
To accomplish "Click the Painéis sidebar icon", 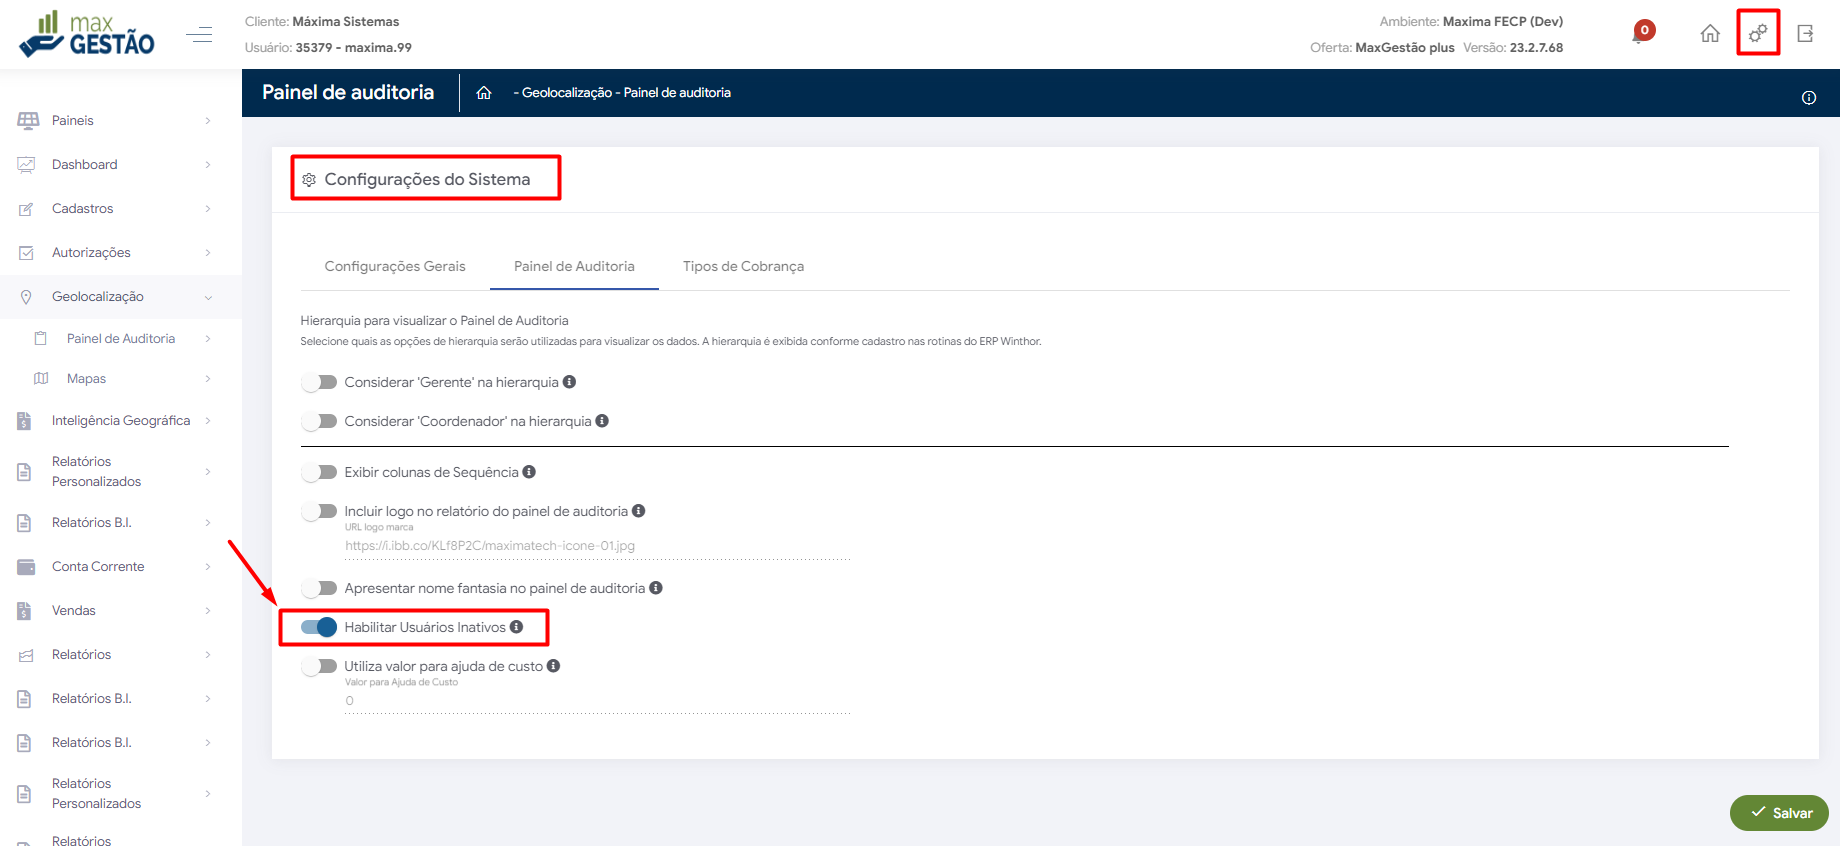I will click(x=28, y=120).
